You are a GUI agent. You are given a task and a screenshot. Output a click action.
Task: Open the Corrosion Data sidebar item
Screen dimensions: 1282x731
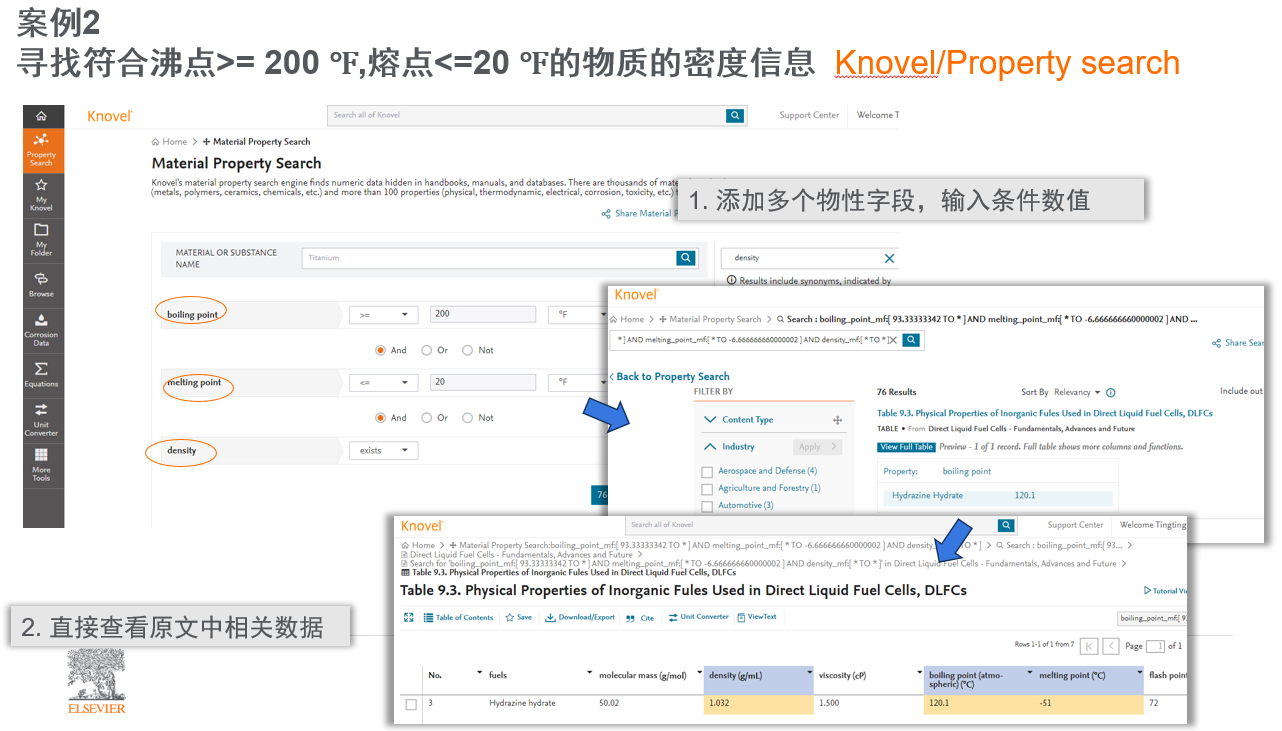[41, 330]
